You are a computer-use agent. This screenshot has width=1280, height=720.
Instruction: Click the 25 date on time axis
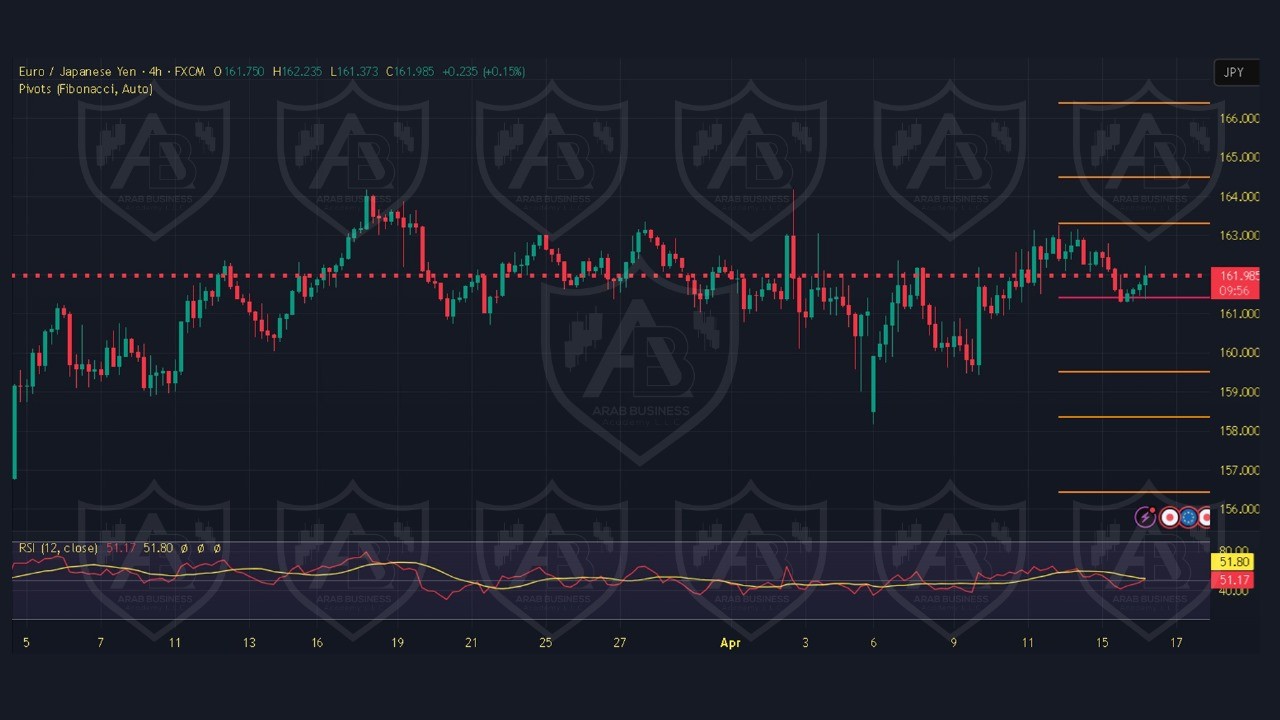(545, 643)
